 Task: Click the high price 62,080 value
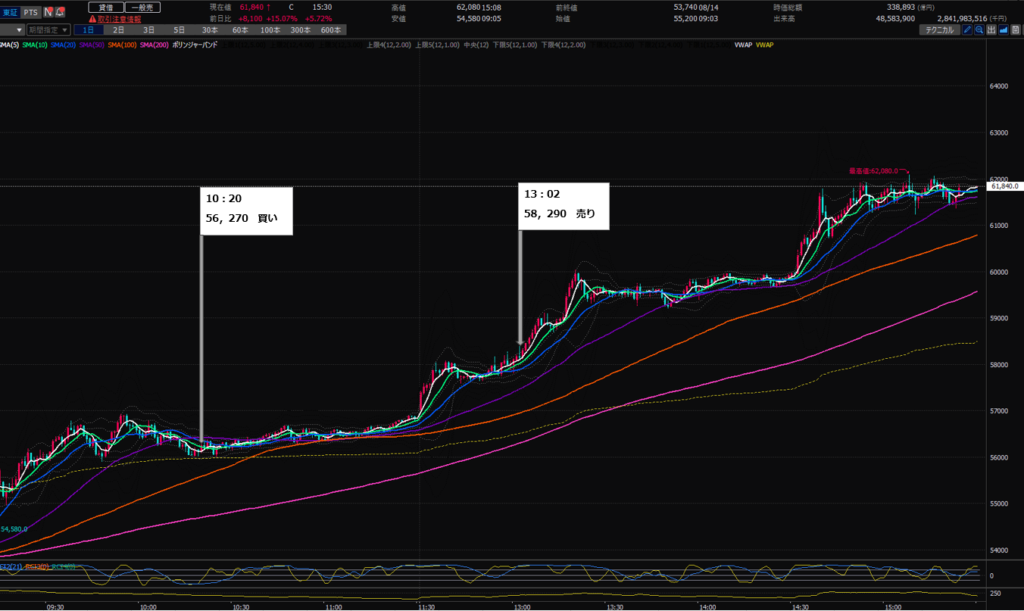468,7
